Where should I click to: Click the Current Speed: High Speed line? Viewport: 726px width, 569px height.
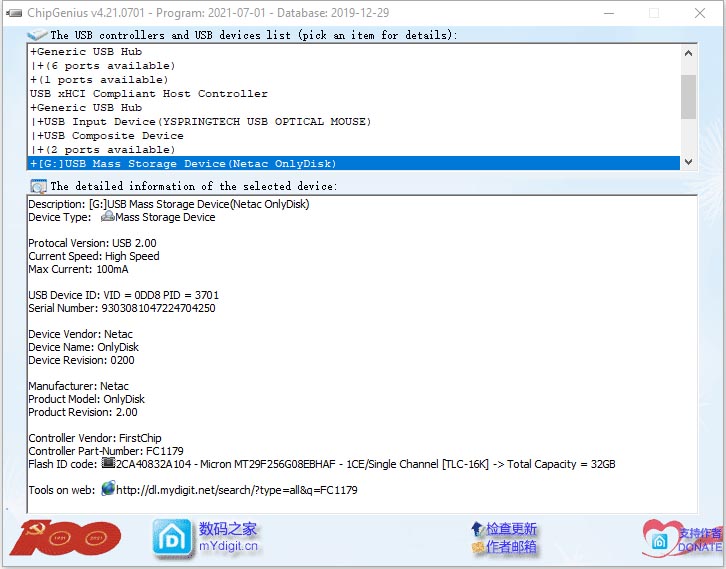pyautogui.click(x=94, y=256)
